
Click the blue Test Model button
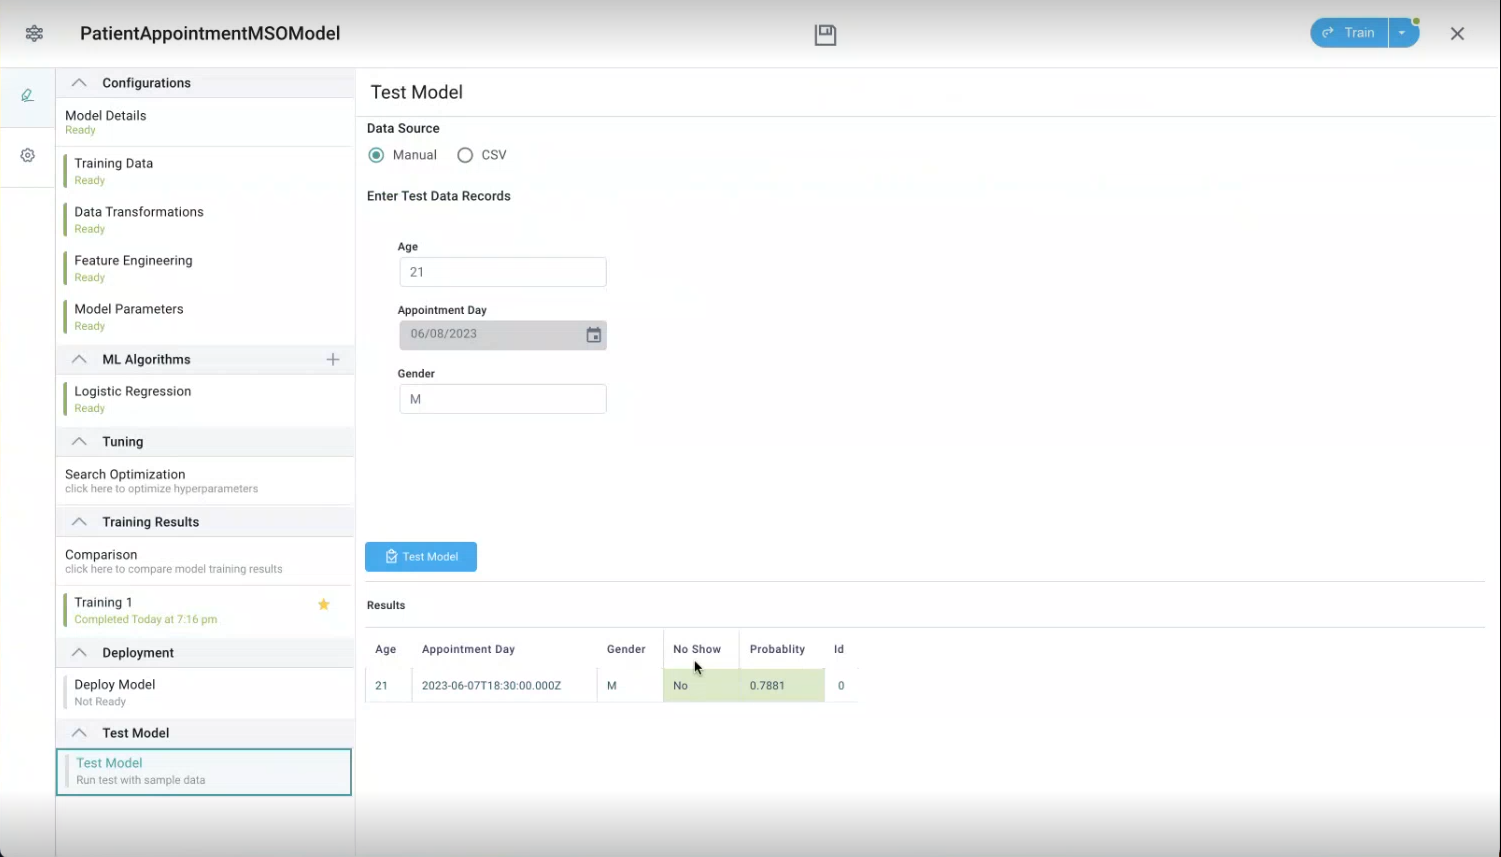(421, 557)
